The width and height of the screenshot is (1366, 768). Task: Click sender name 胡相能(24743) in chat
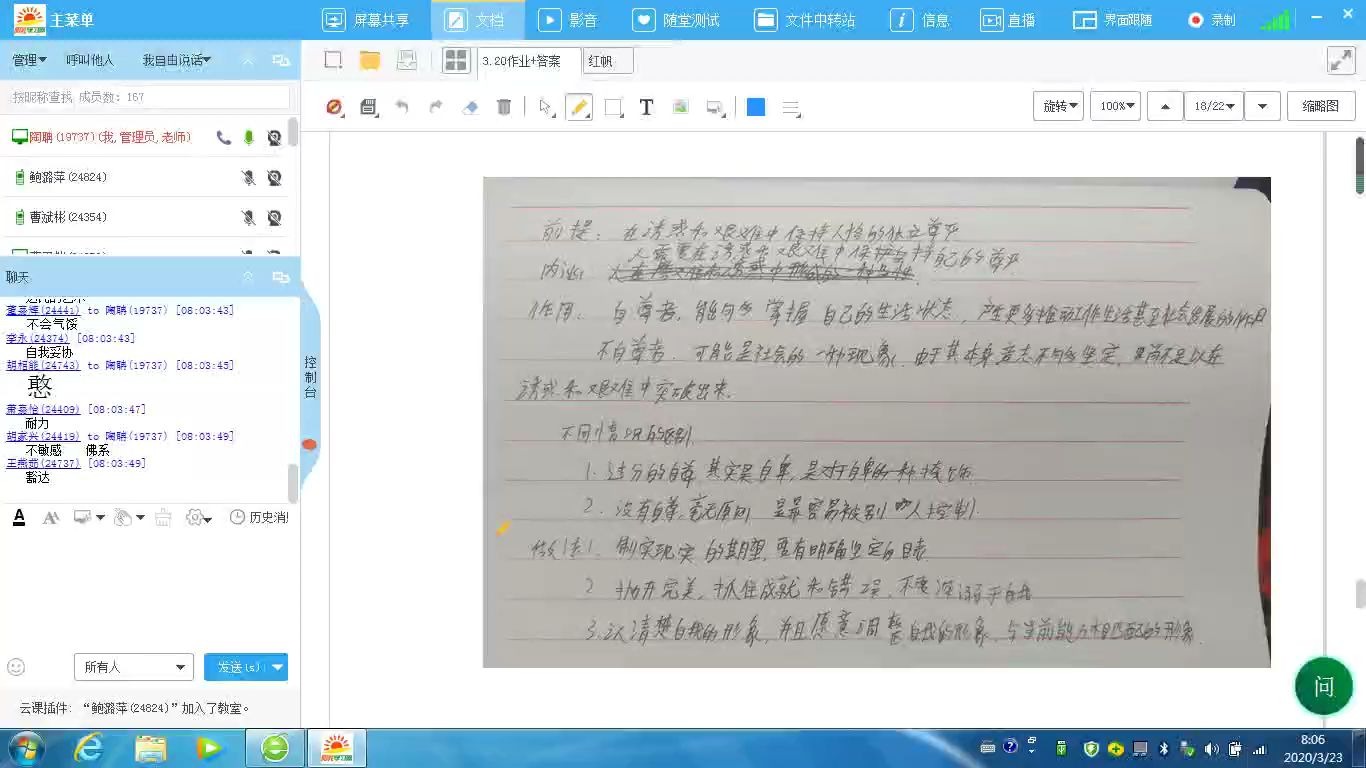43,365
